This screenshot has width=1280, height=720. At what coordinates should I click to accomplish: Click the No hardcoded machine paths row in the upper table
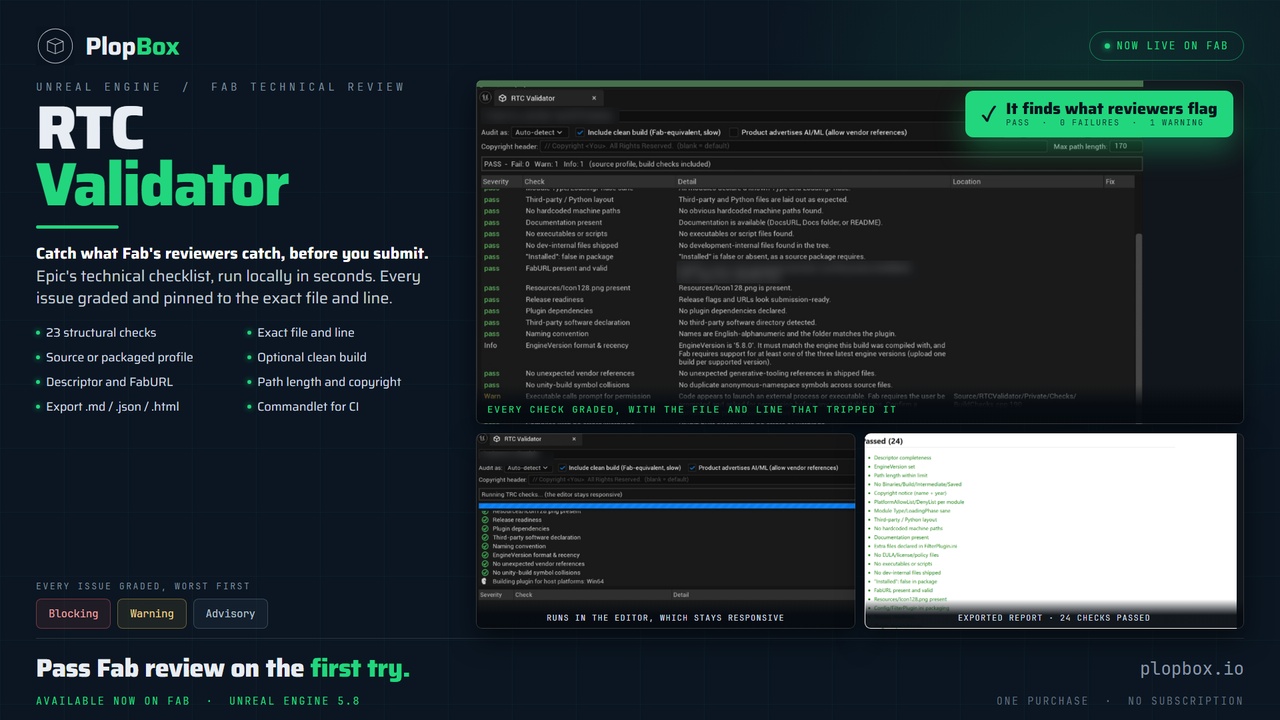coord(808,211)
